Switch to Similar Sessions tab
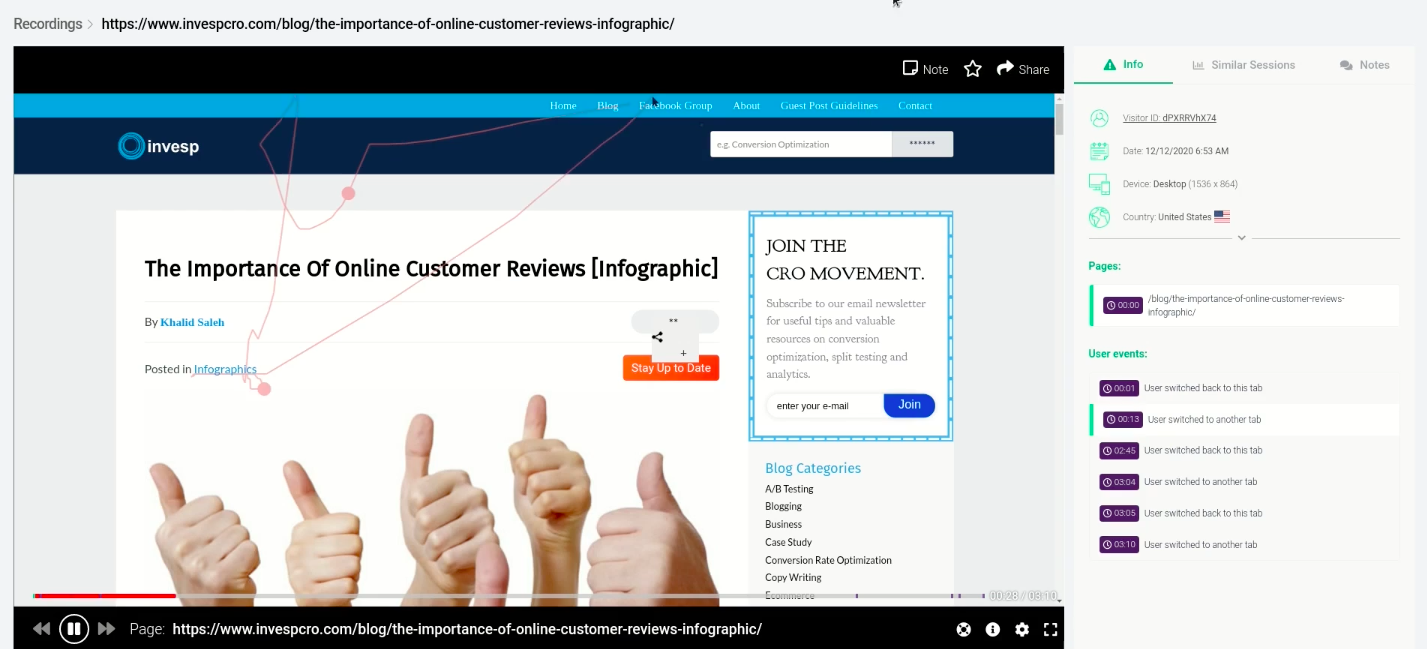The image size is (1427, 649). pyautogui.click(x=1243, y=65)
